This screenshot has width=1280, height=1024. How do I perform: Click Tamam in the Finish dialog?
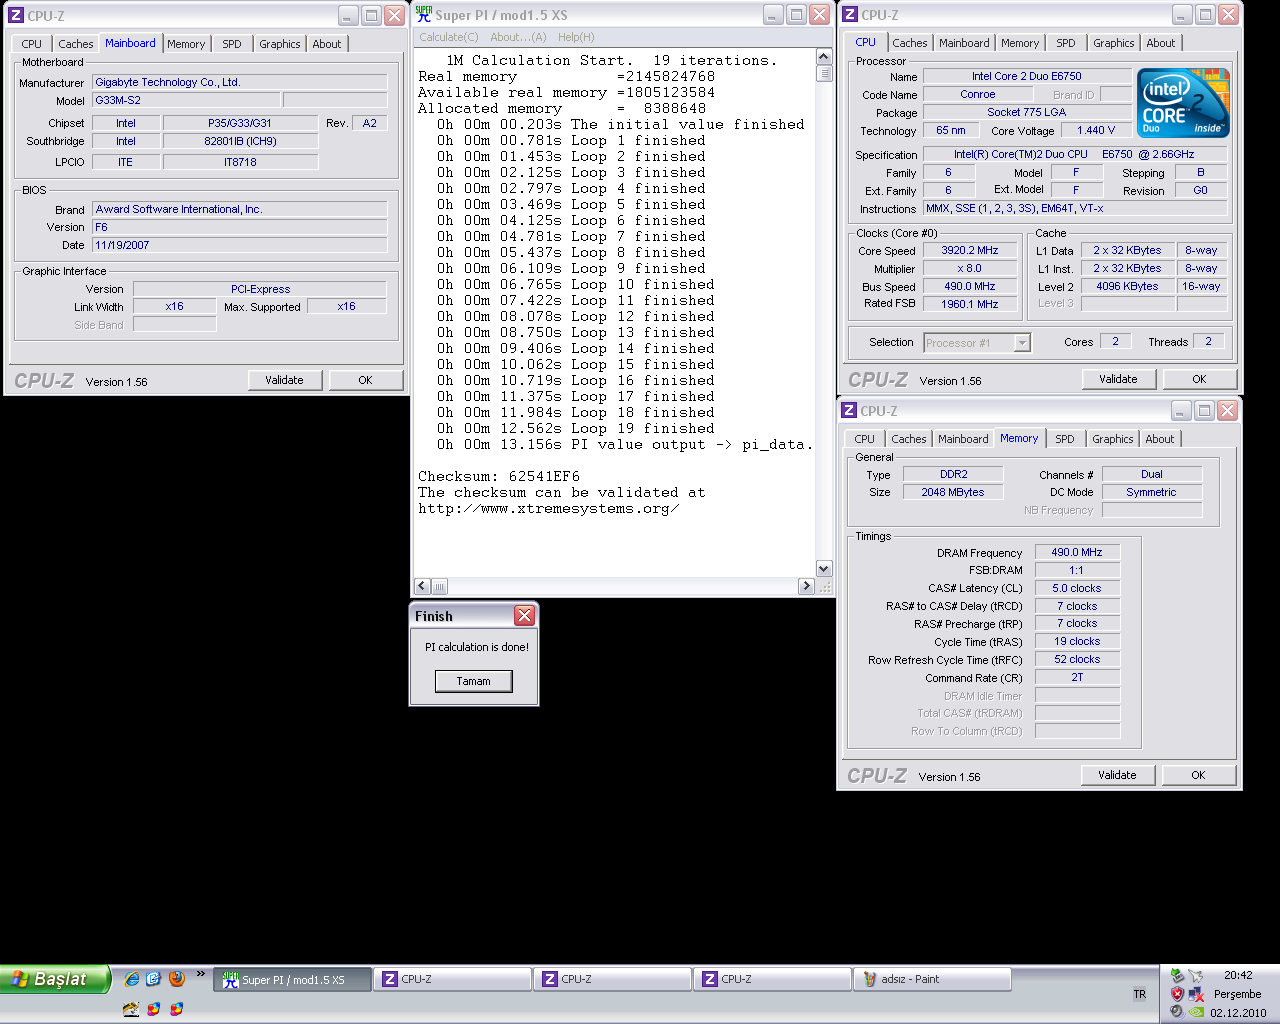474,681
